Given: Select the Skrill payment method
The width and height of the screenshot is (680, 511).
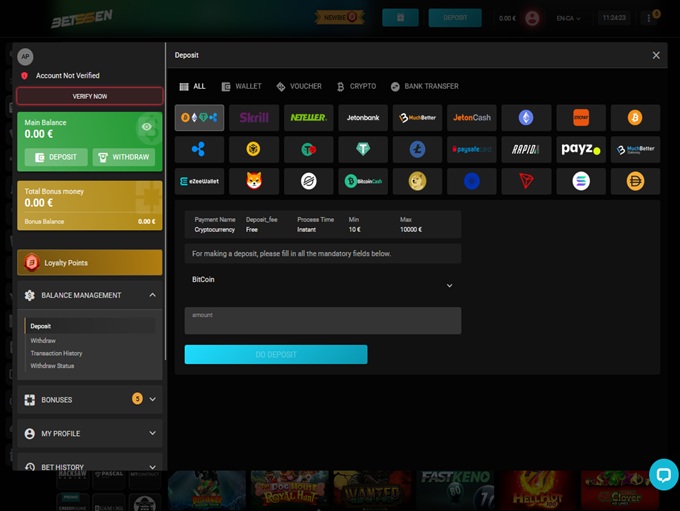Looking at the screenshot, I should (254, 118).
